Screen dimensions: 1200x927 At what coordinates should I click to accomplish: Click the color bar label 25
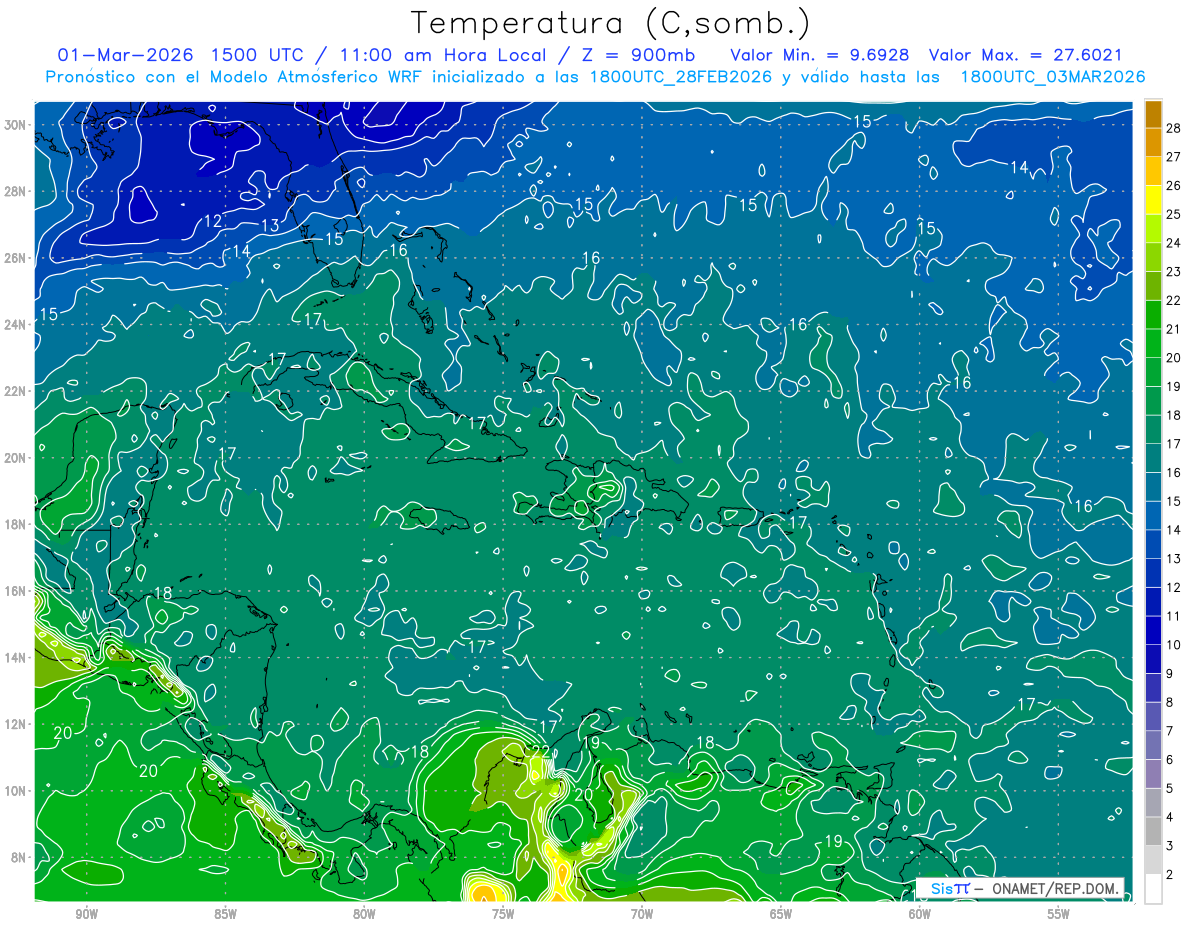click(1174, 214)
